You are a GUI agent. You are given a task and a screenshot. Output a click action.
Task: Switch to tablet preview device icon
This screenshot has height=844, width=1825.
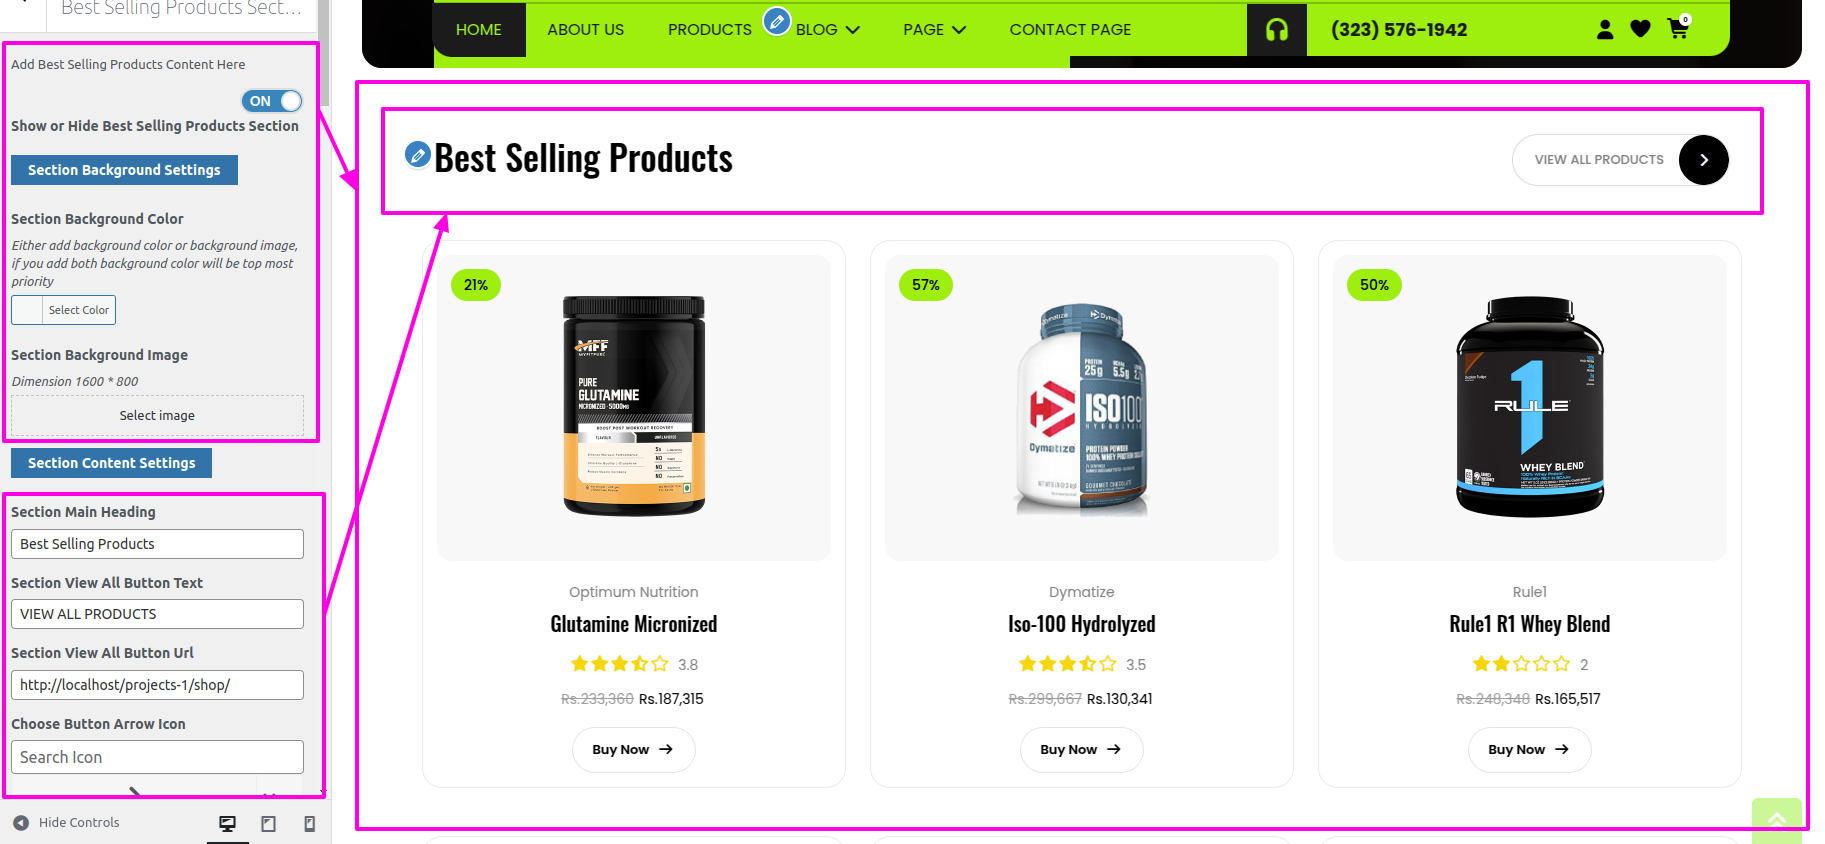[x=268, y=823]
